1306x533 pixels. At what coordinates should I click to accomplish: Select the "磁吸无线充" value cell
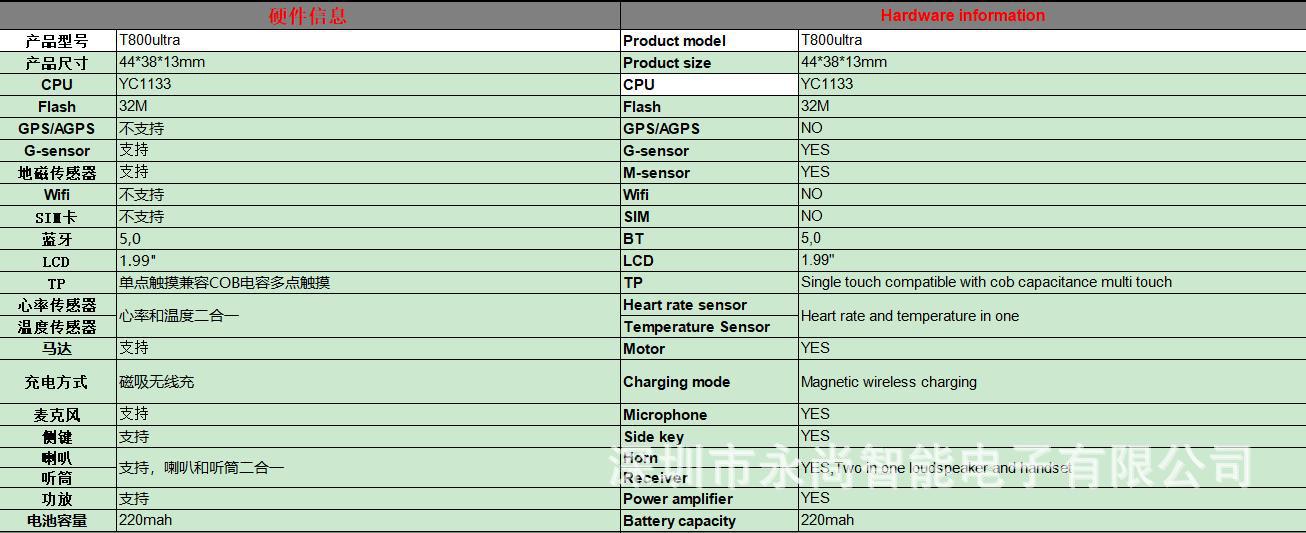(x=367, y=382)
